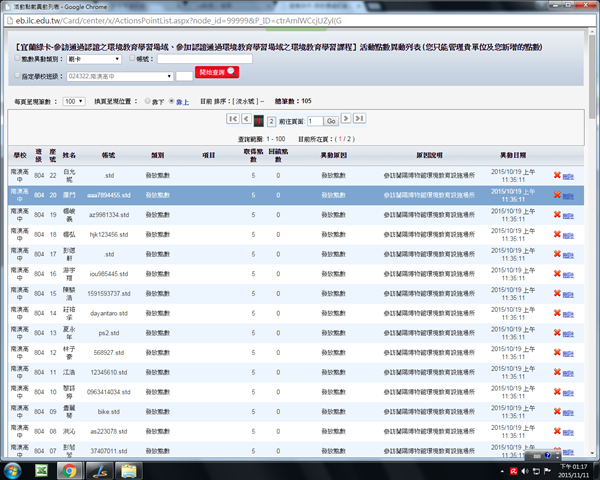The image size is (600, 480).
Task: Click the red X icon in the dayantaro.std row
Action: pyautogui.click(x=557, y=313)
